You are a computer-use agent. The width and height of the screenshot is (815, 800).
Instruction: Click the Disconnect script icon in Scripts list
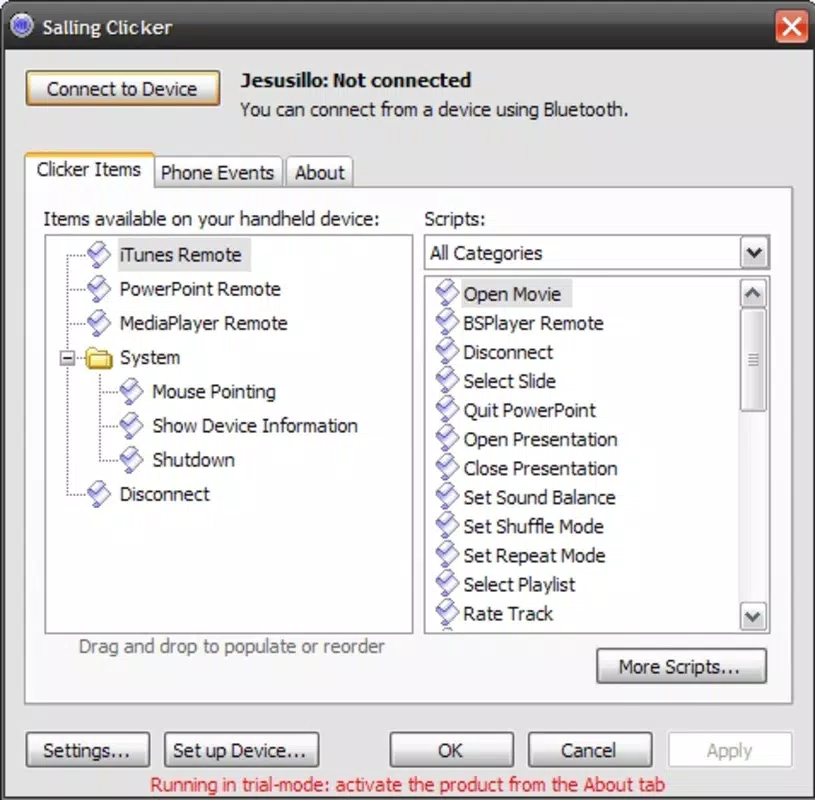coord(447,351)
